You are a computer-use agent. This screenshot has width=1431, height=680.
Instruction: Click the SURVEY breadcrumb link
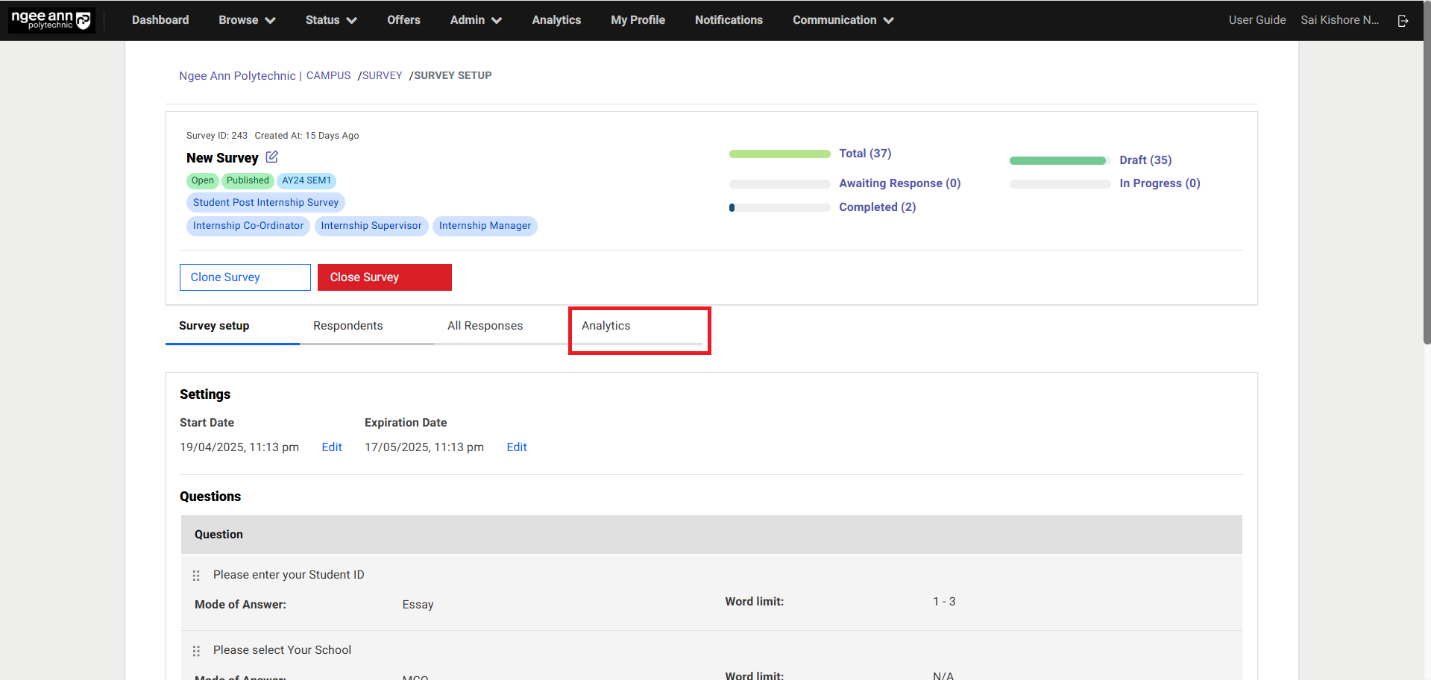coord(382,76)
